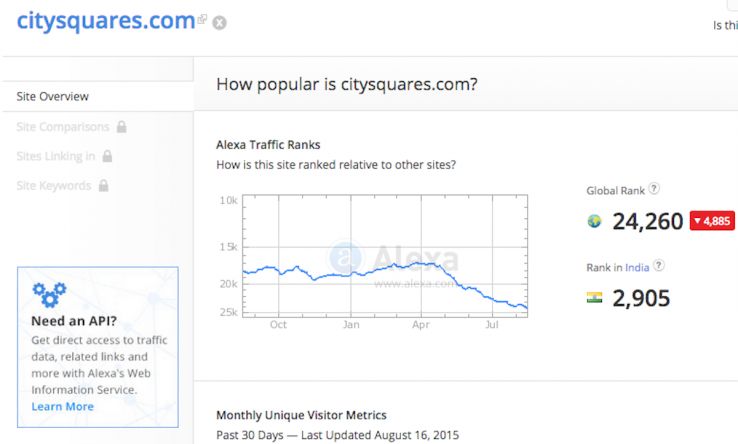Click the question mark beside Rank in India
738x444 pixels.
pyautogui.click(x=659, y=266)
